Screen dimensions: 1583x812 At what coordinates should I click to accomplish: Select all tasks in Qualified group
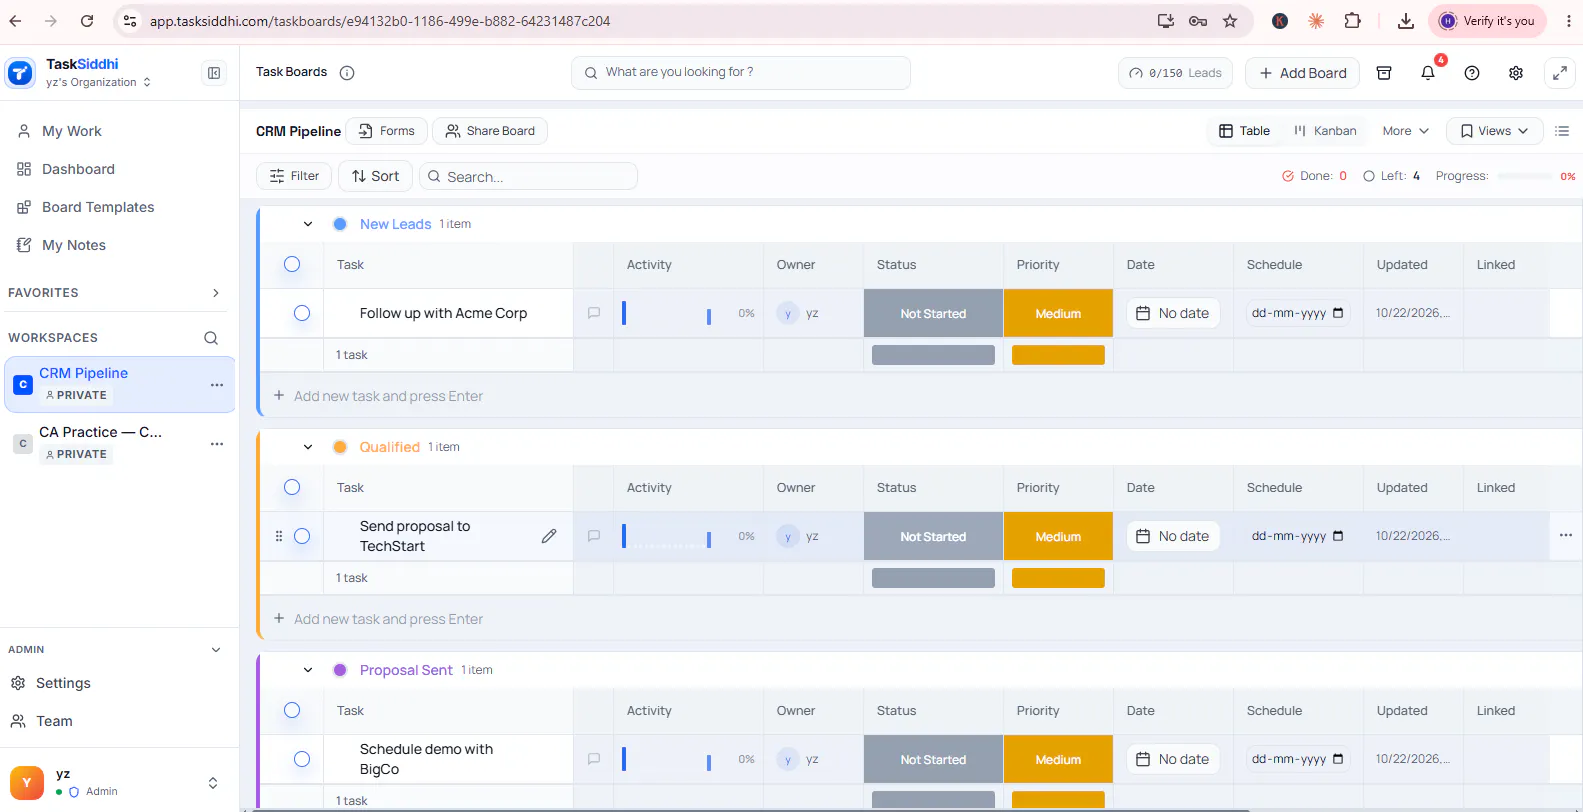292,487
